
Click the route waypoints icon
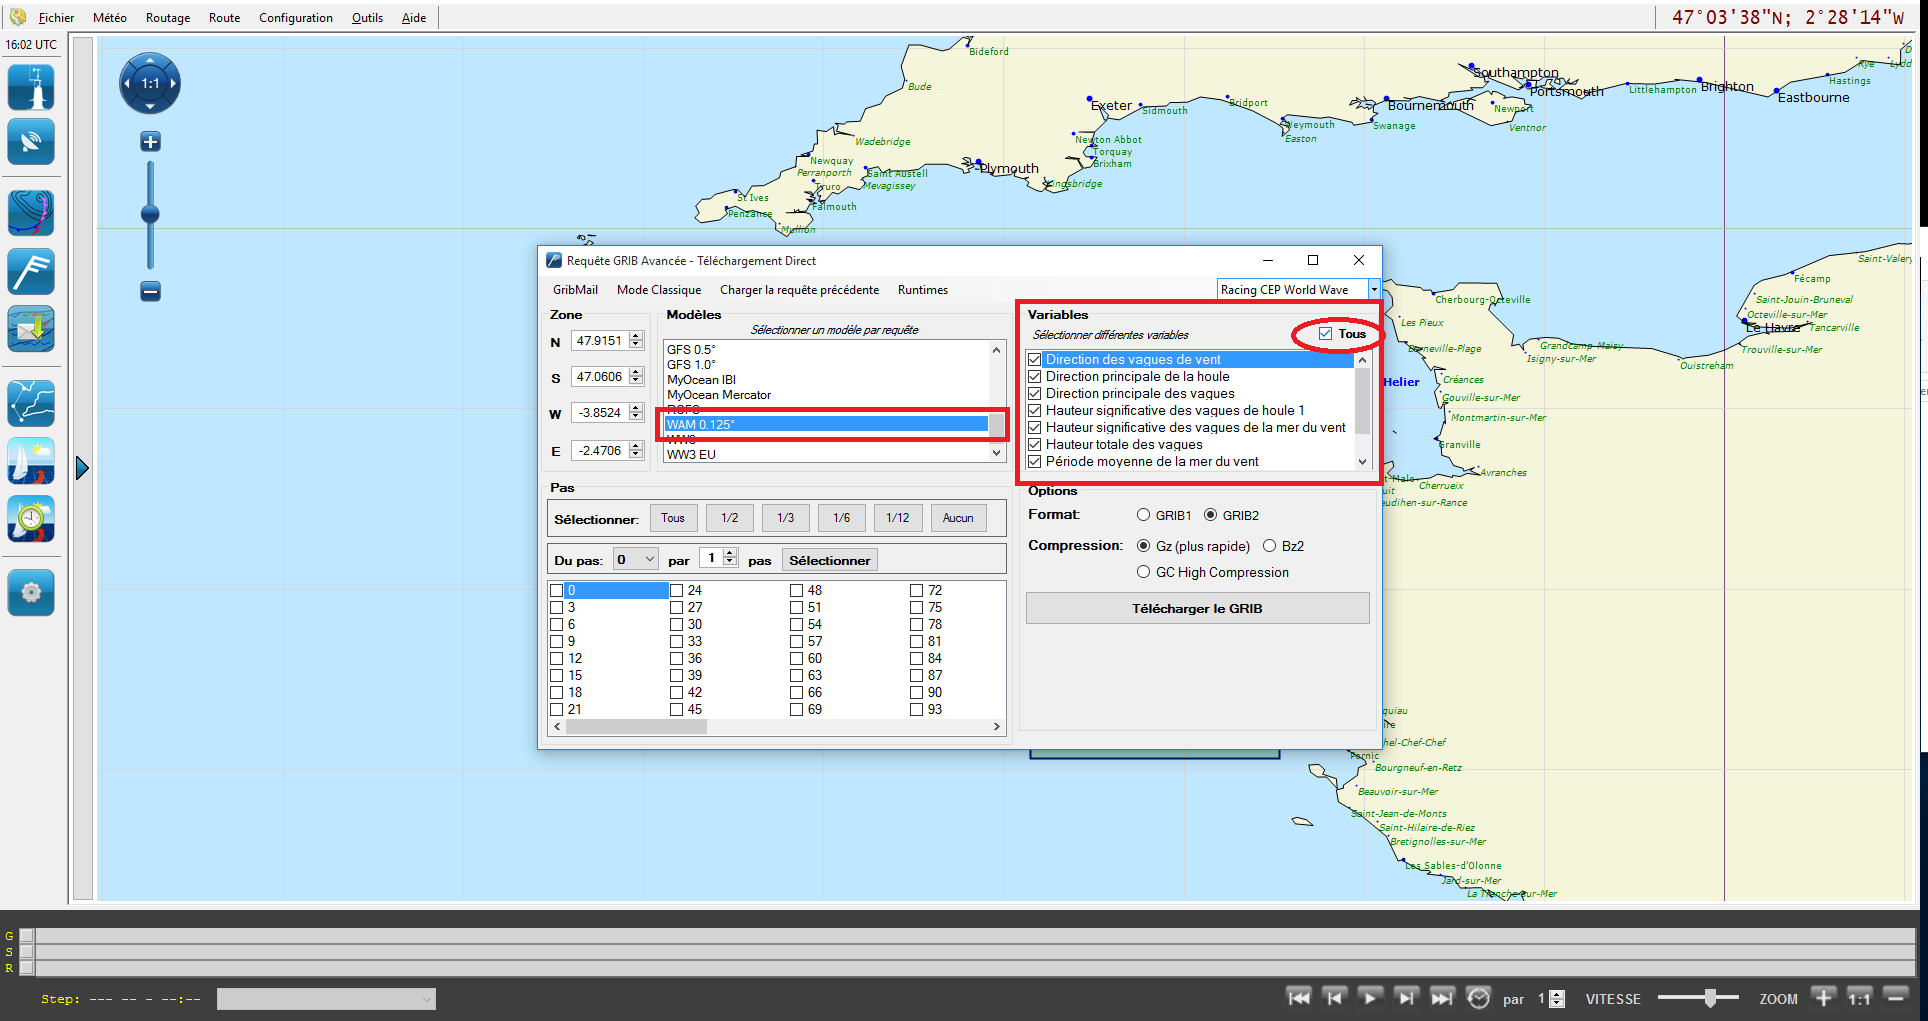coord(31,403)
